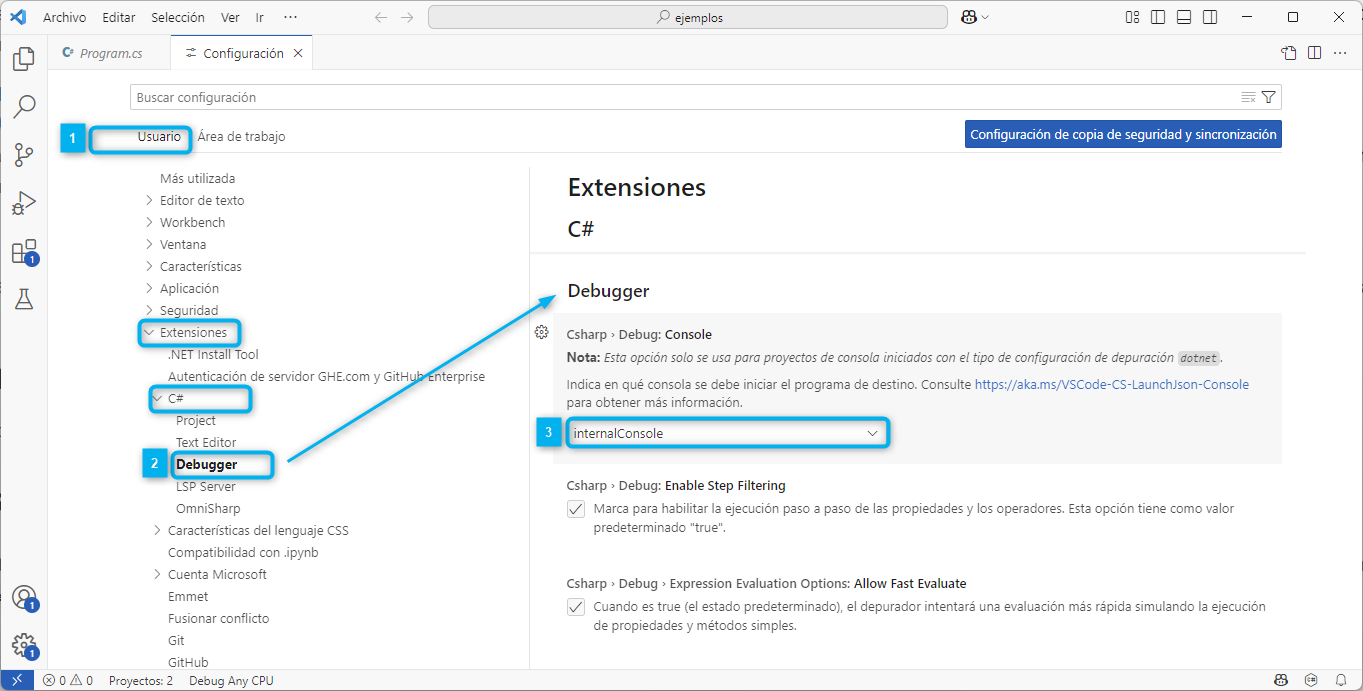The height and width of the screenshot is (691, 1363).
Task: Open the Ver menu
Action: click(x=230, y=17)
